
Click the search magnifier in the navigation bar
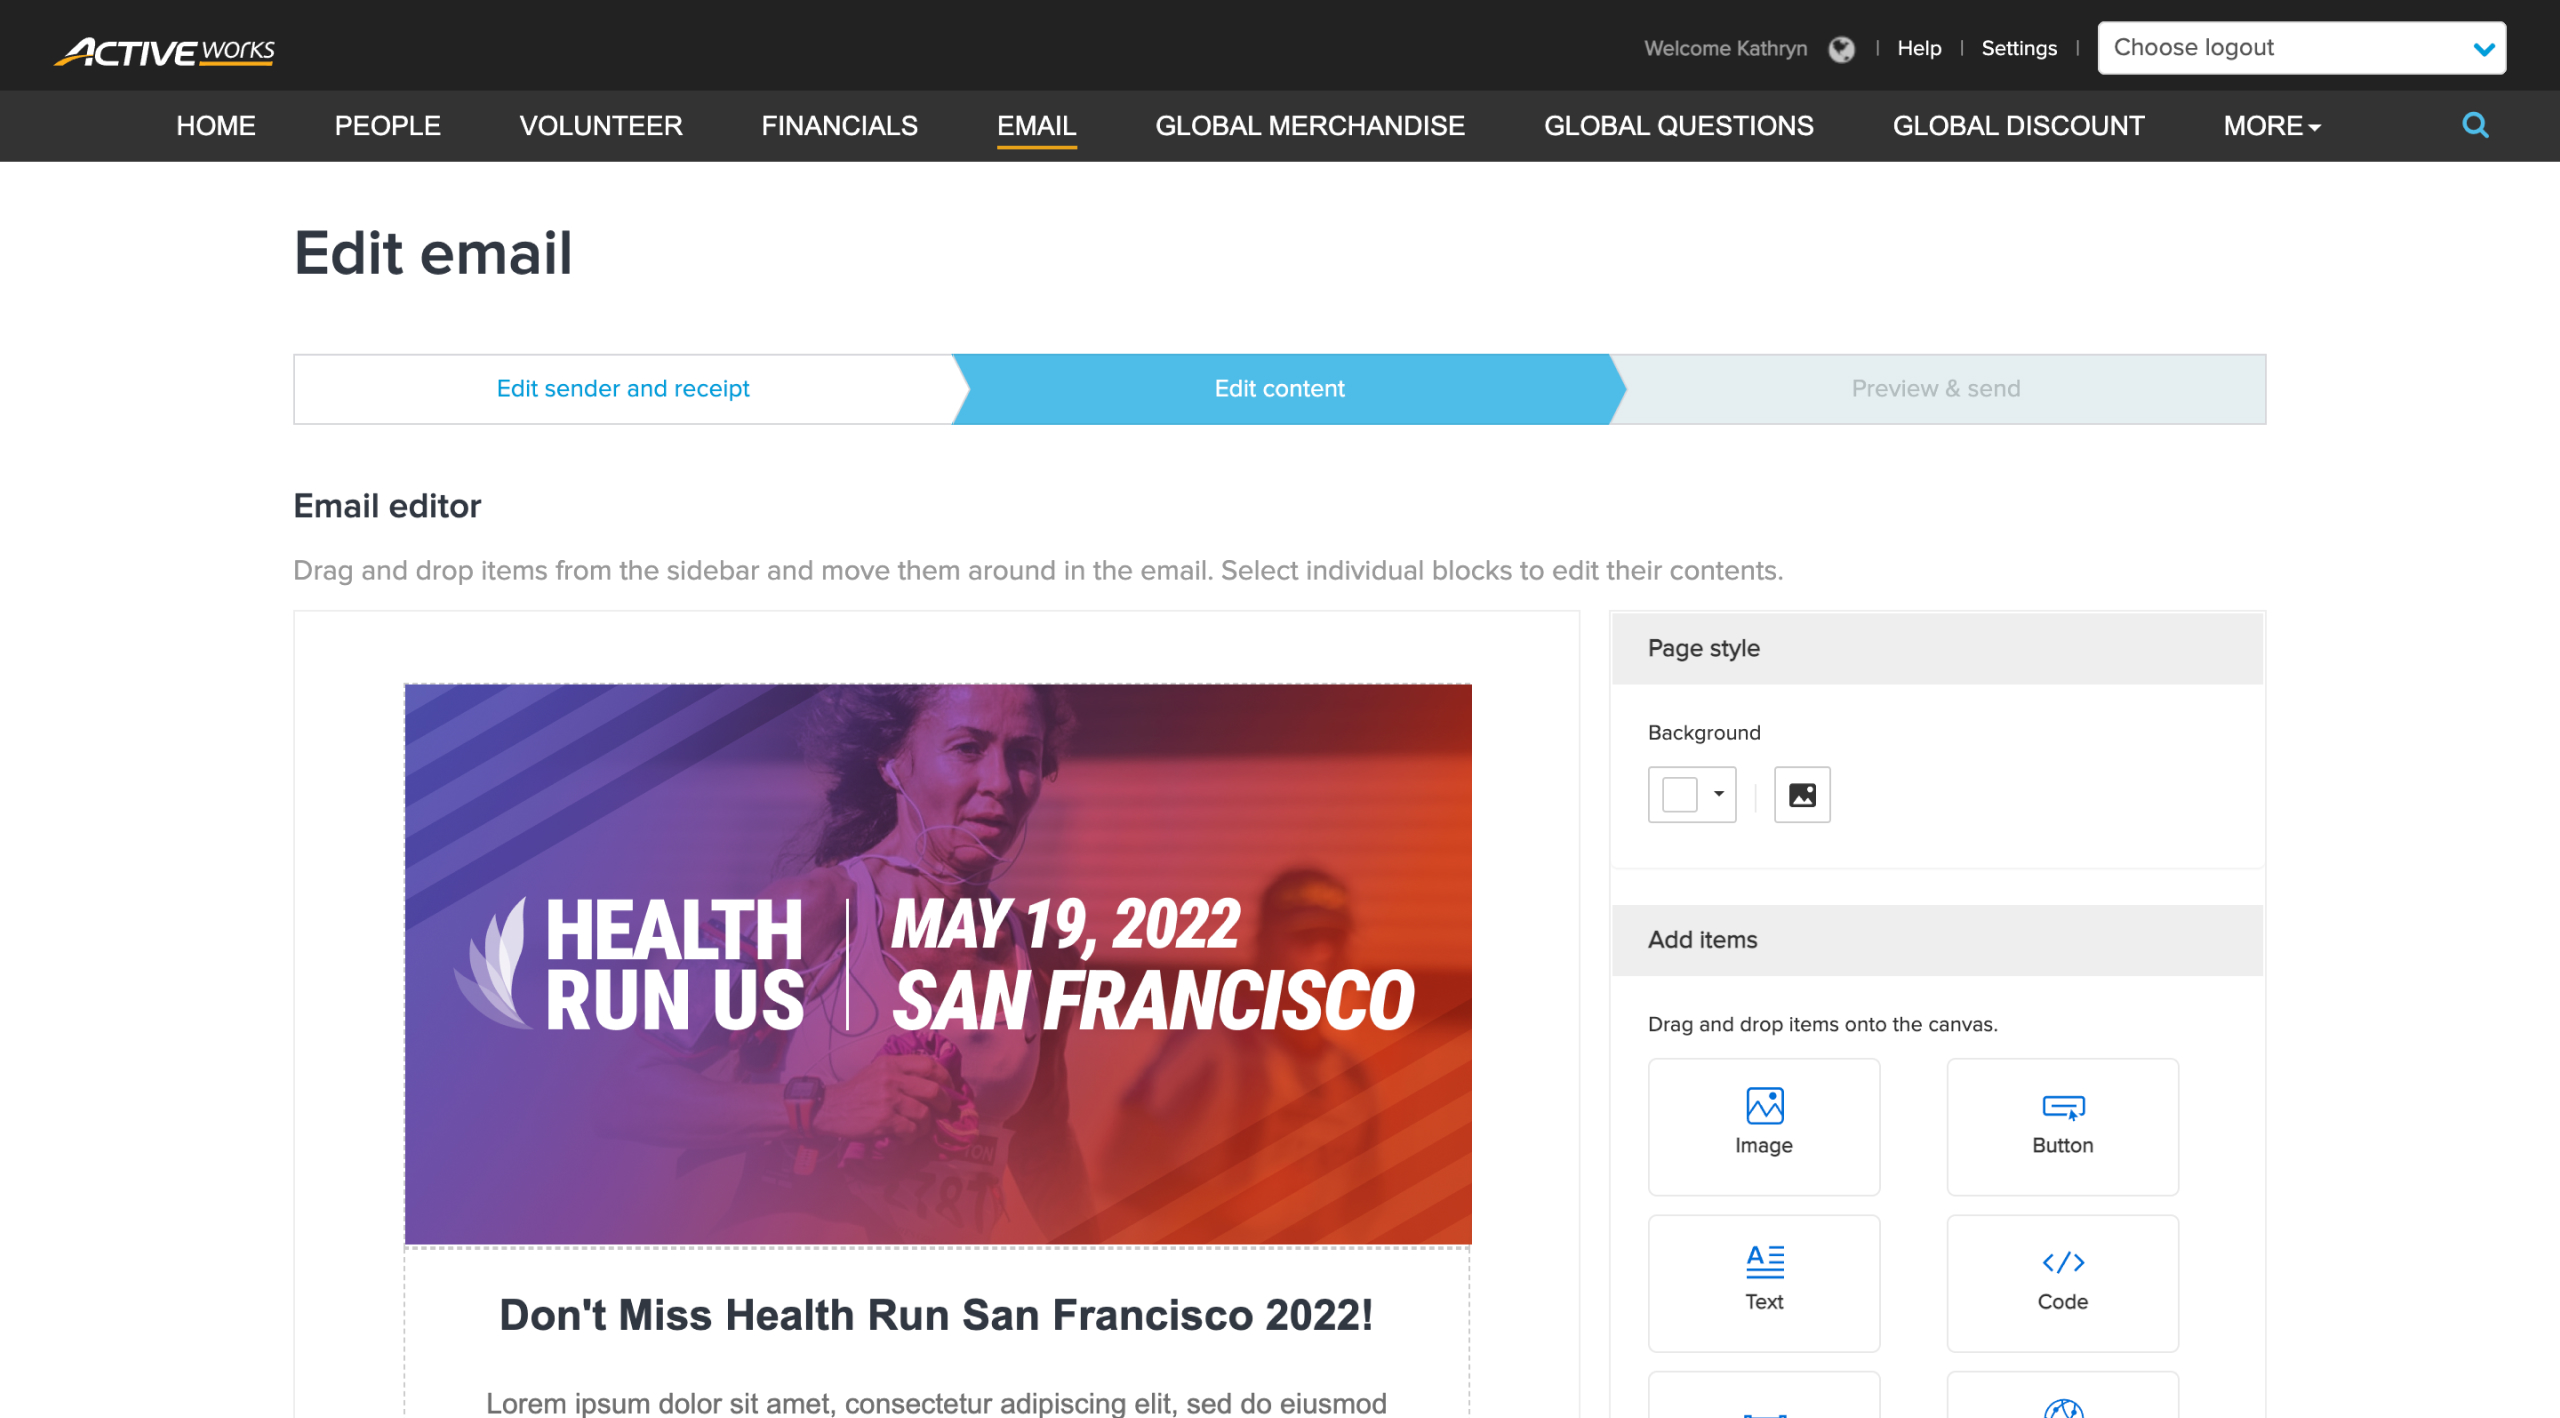pos(2475,125)
